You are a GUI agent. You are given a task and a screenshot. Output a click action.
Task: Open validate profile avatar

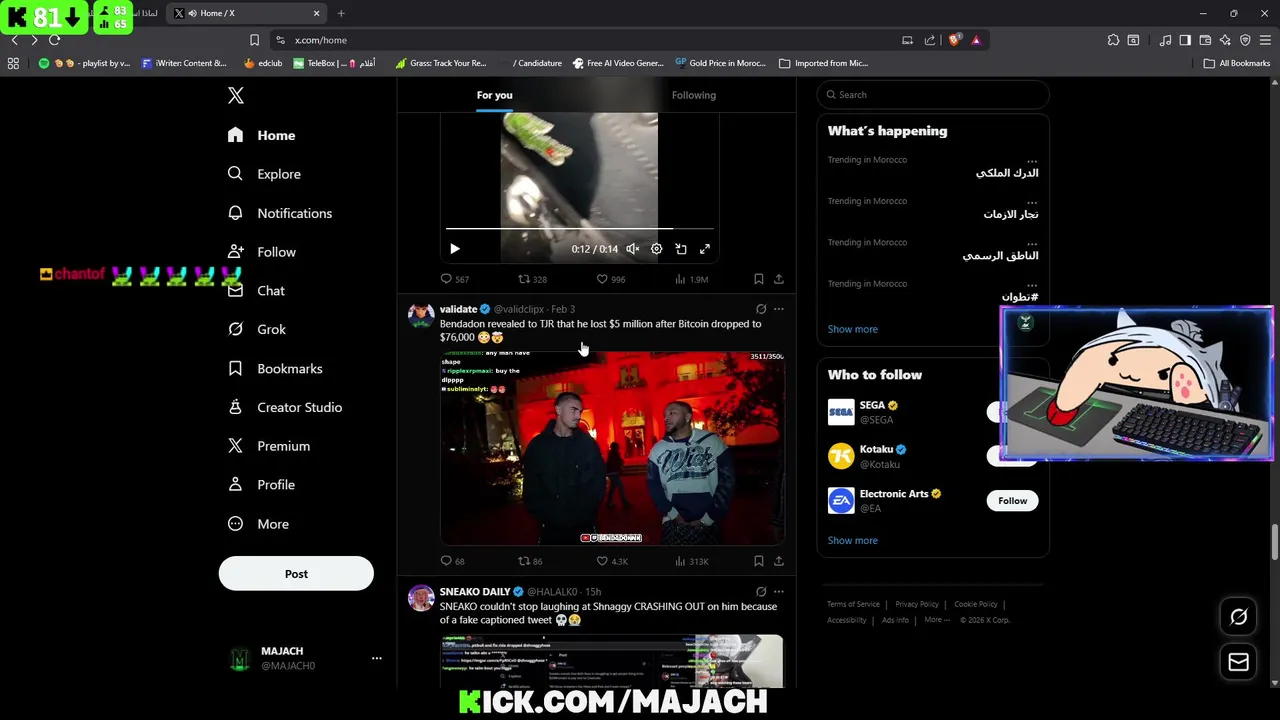pos(421,316)
